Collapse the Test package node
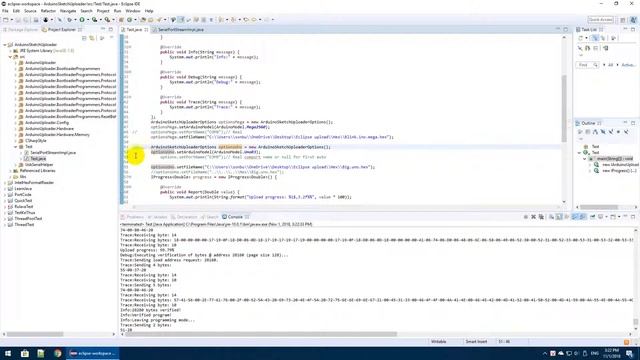The image size is (640, 360). tap(16, 147)
